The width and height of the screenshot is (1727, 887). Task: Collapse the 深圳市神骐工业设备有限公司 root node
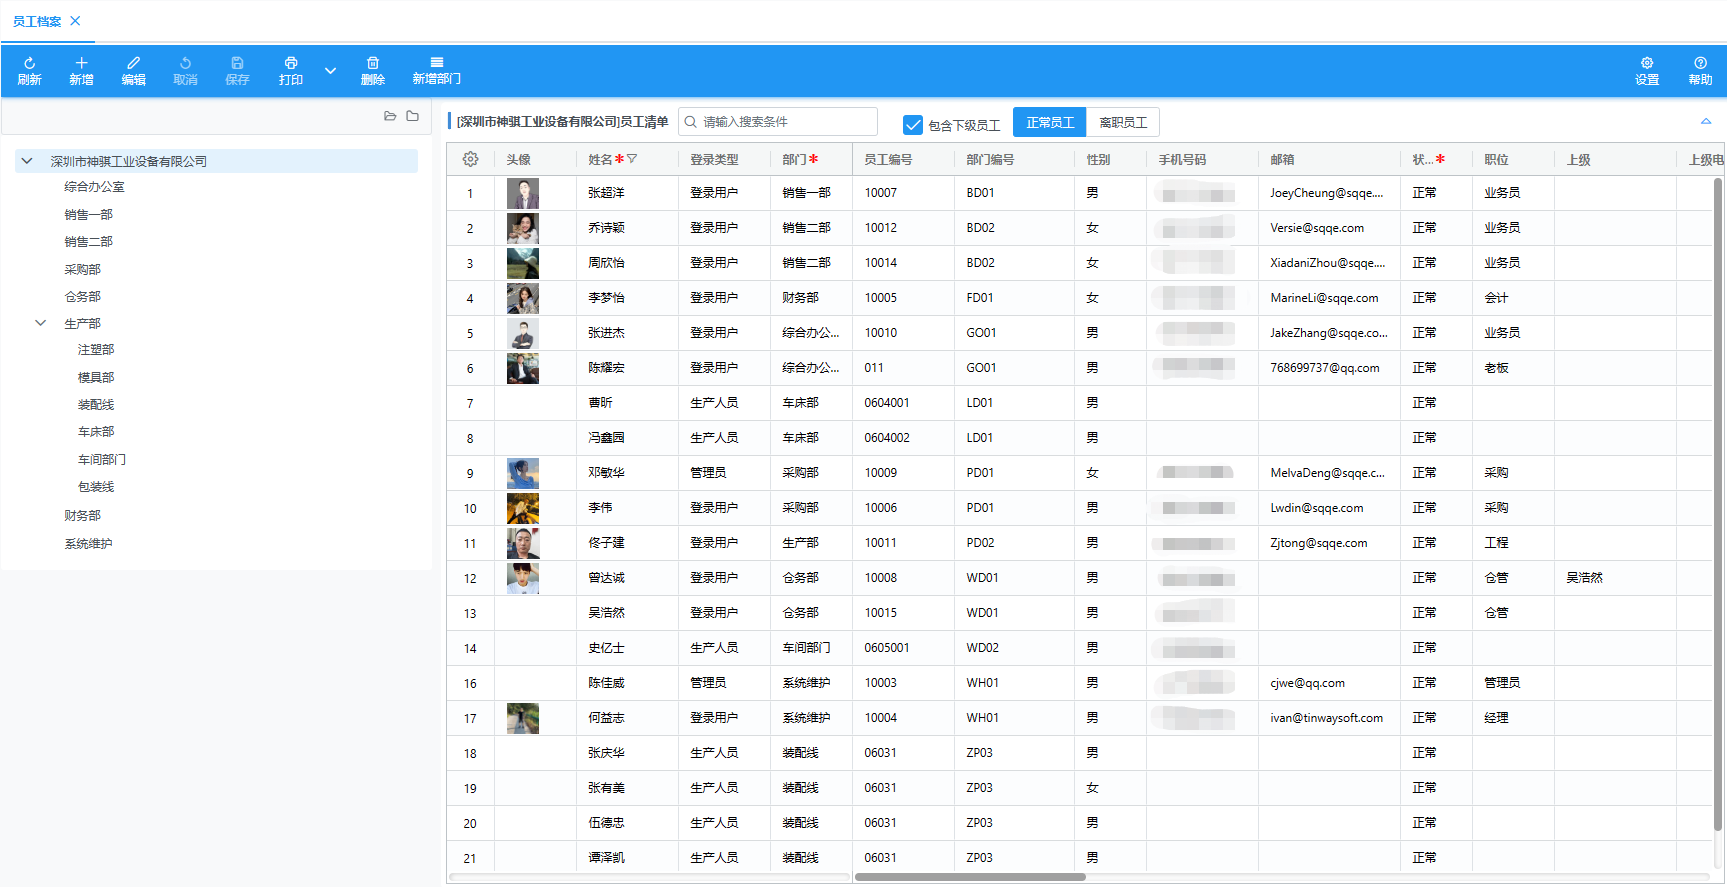click(27, 161)
